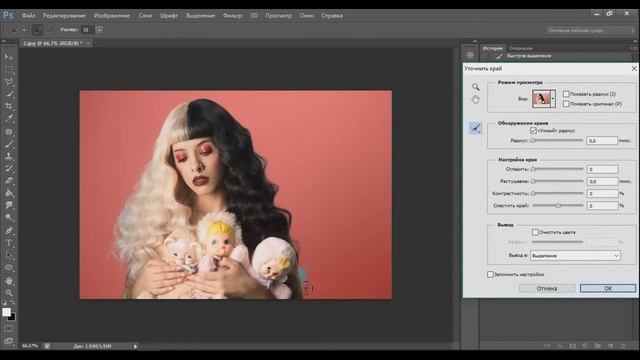Uncheck the 'Умный радиус' checkbox

(x=533, y=131)
